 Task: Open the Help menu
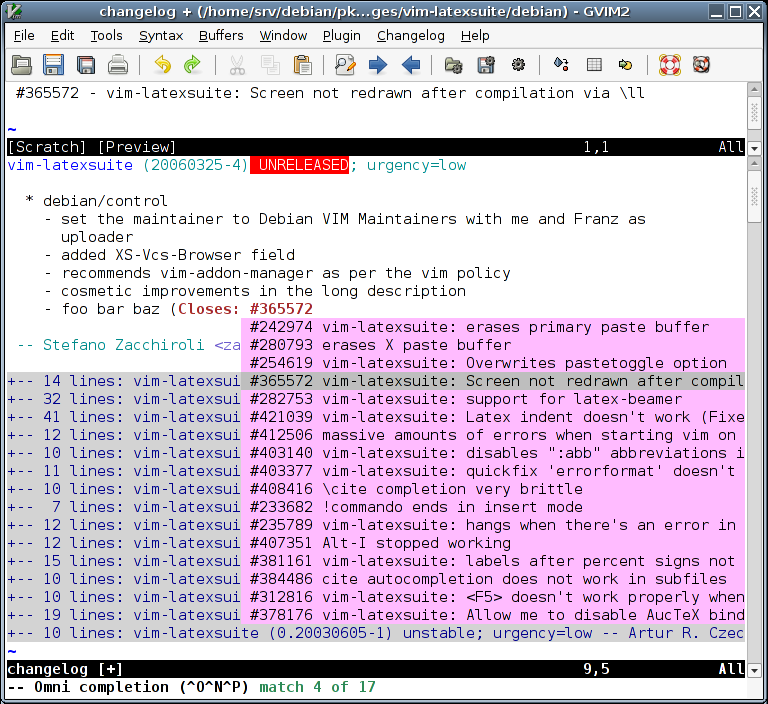475,36
